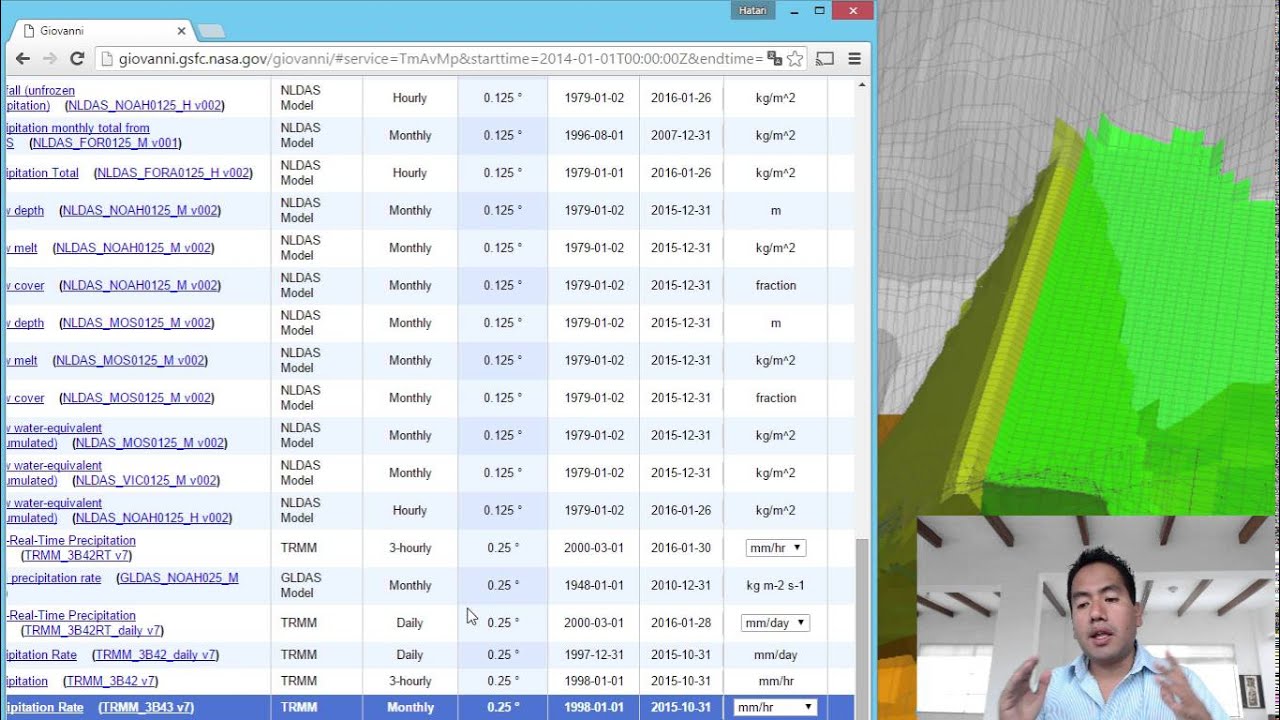1280x720 pixels.
Task: Open NLDAS_MOS0125_M v002 link in fraction cover row
Action: [x=136, y=398]
